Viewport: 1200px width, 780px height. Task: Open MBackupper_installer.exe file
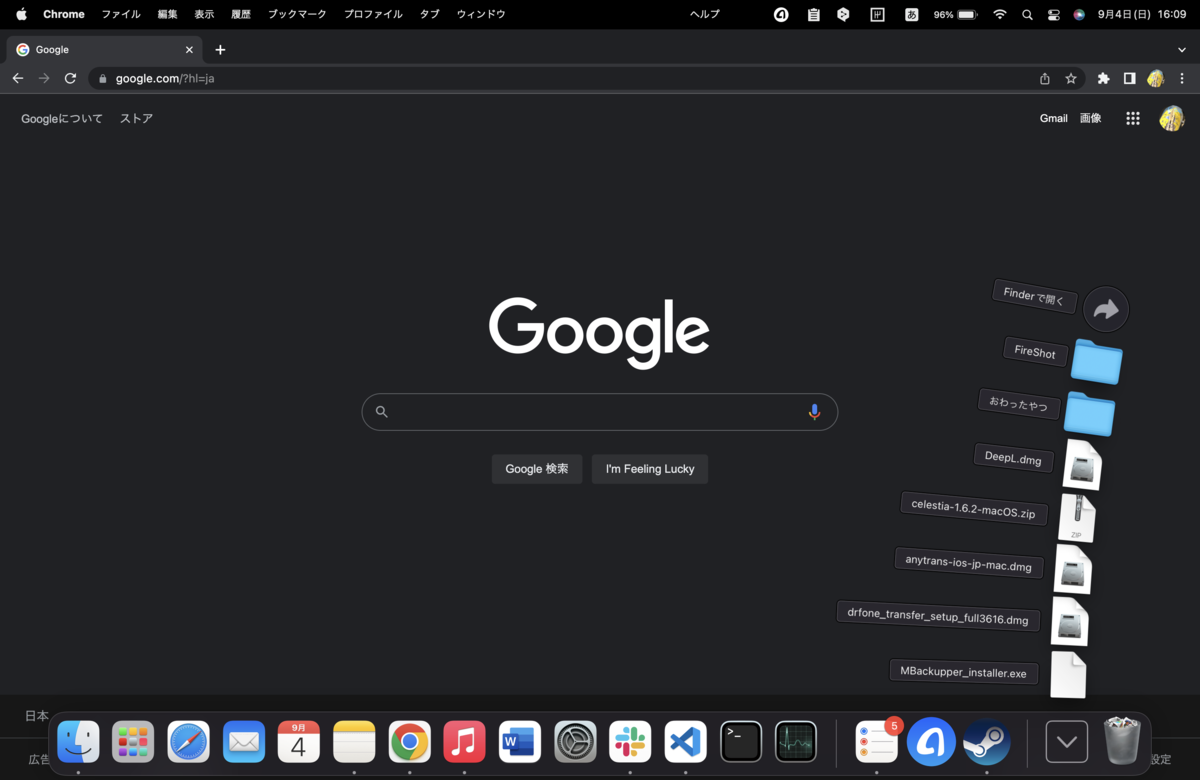coord(1068,675)
